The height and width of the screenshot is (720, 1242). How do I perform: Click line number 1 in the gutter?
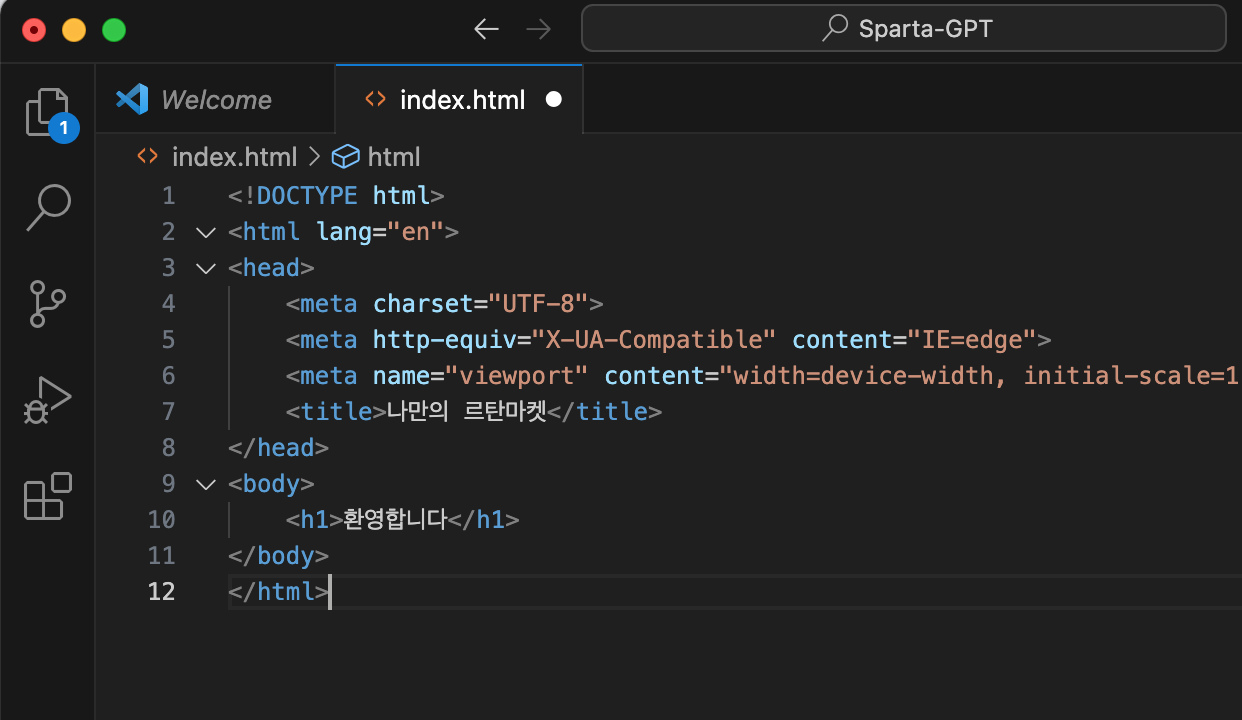tap(168, 196)
